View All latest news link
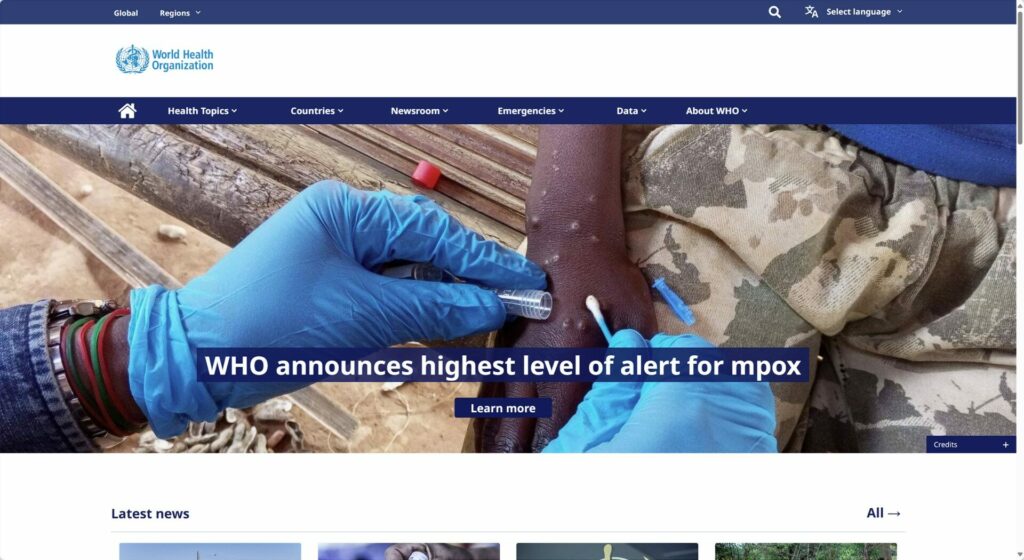 pos(884,513)
